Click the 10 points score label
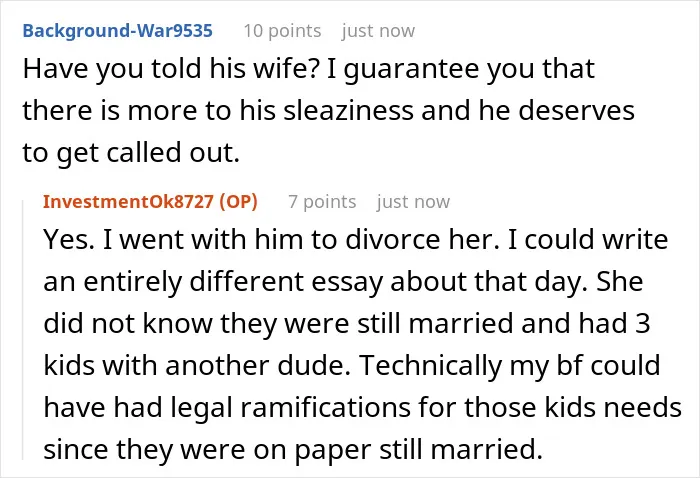Screen dimensions: 700x478 (x=282, y=31)
